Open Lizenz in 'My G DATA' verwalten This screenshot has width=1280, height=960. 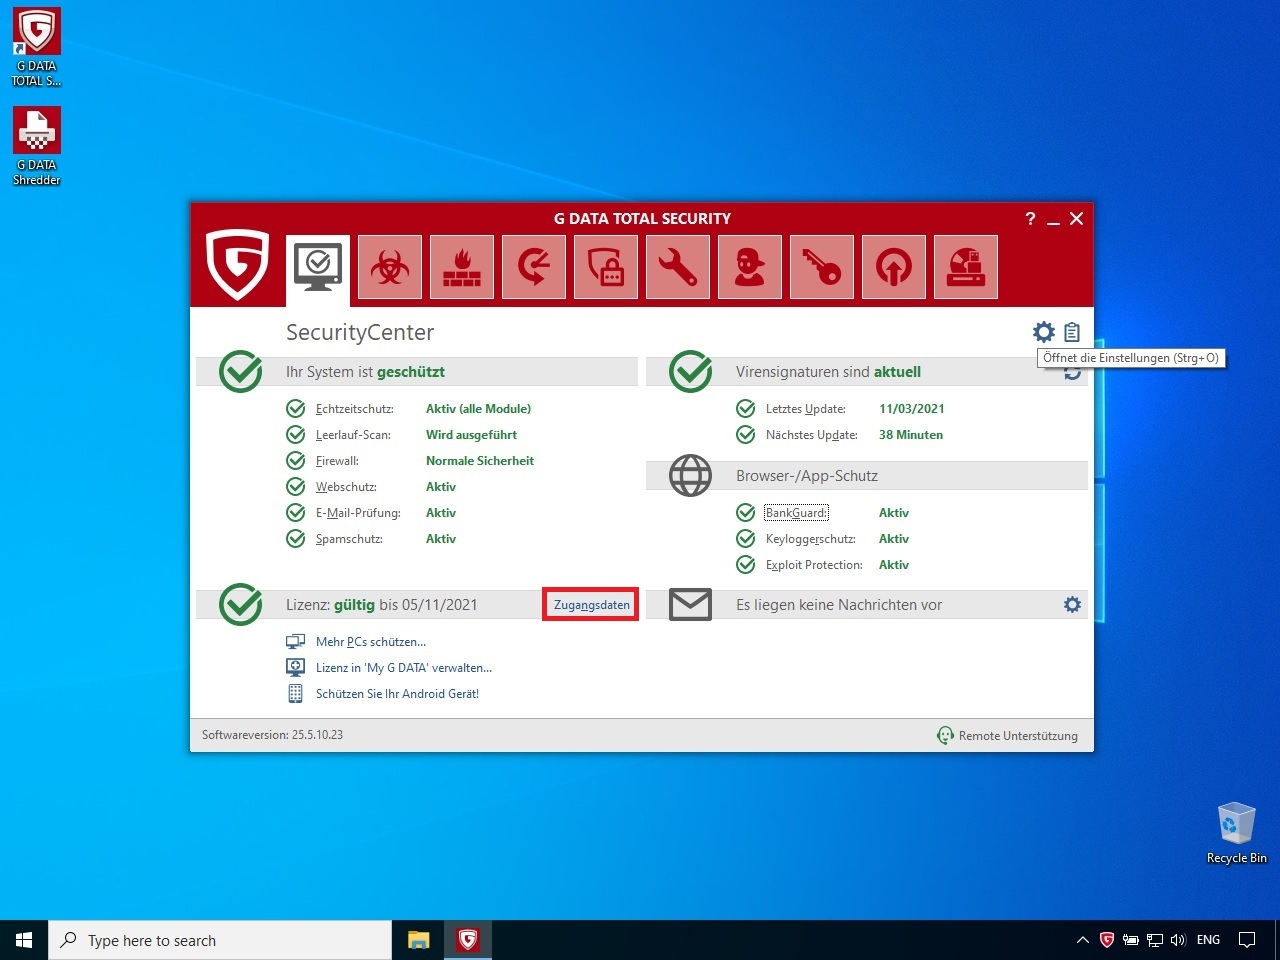click(404, 668)
